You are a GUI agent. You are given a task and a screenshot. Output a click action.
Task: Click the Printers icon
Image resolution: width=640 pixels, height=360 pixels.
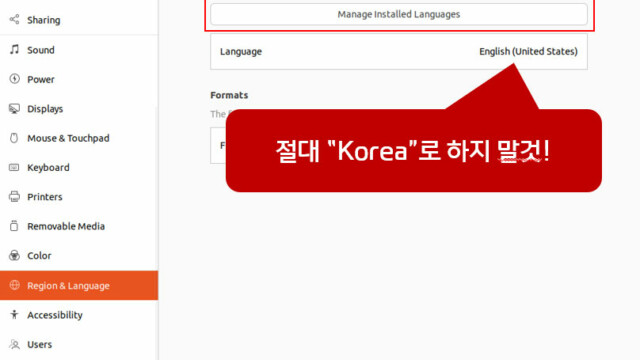pyautogui.click(x=14, y=197)
